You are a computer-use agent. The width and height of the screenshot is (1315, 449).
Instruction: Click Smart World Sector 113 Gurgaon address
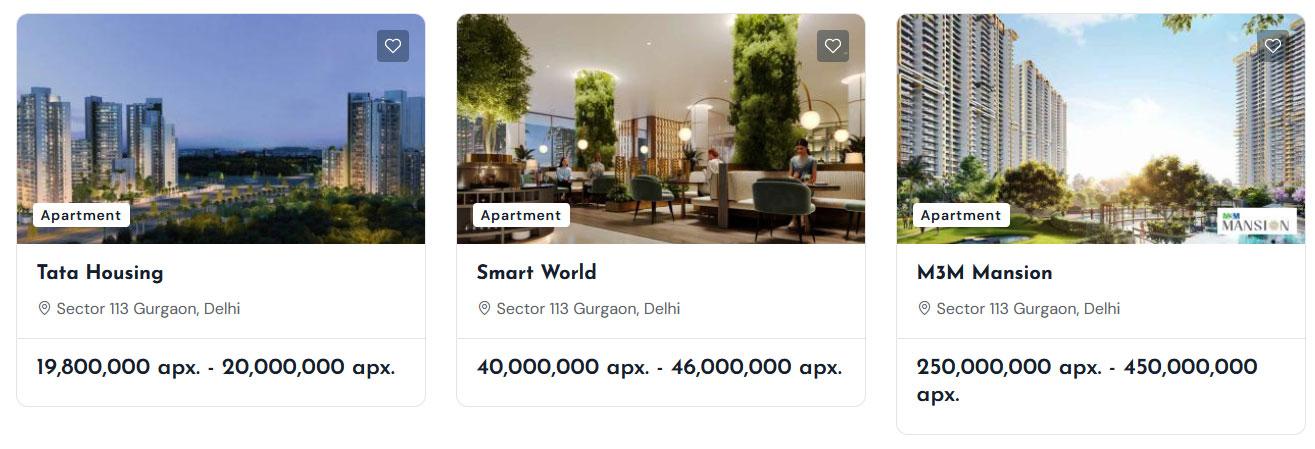point(588,308)
